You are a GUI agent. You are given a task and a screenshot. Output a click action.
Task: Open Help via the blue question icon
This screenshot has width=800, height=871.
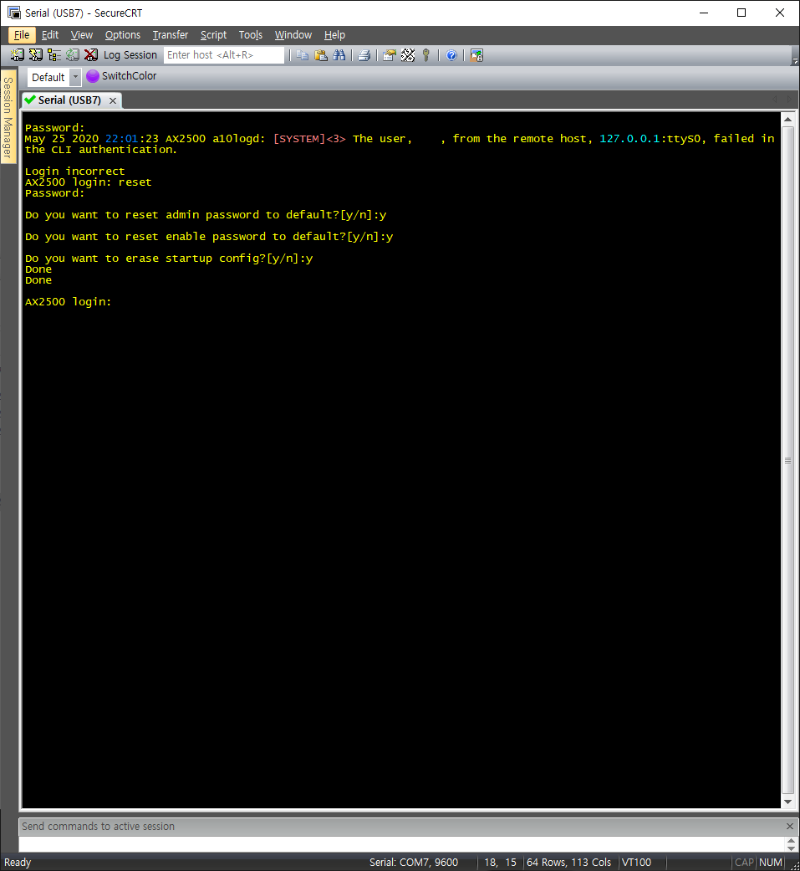point(451,55)
